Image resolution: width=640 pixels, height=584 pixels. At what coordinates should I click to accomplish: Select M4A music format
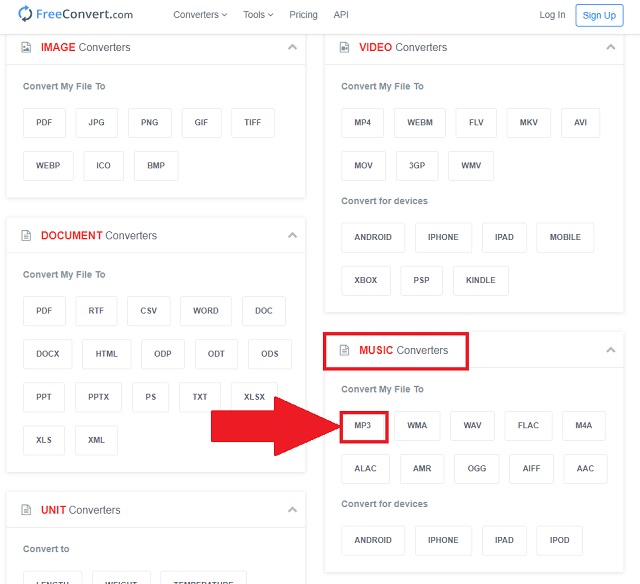pyautogui.click(x=584, y=426)
